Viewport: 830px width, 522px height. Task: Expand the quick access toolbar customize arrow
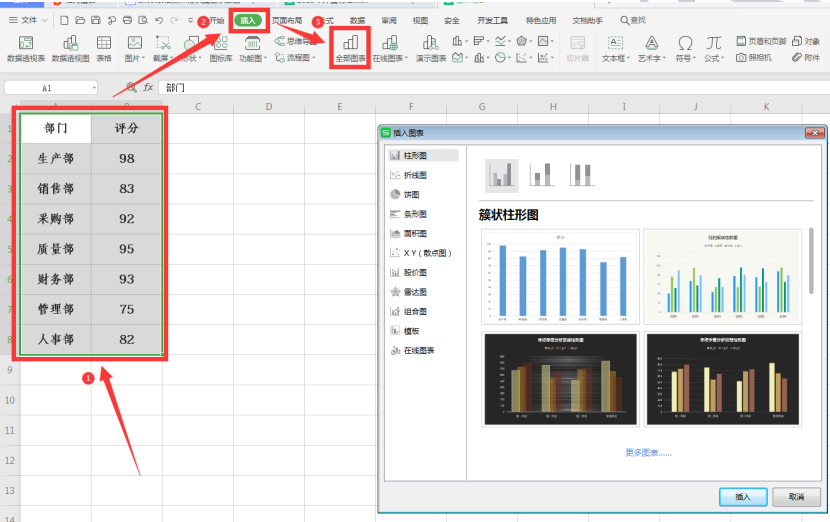tap(190, 21)
